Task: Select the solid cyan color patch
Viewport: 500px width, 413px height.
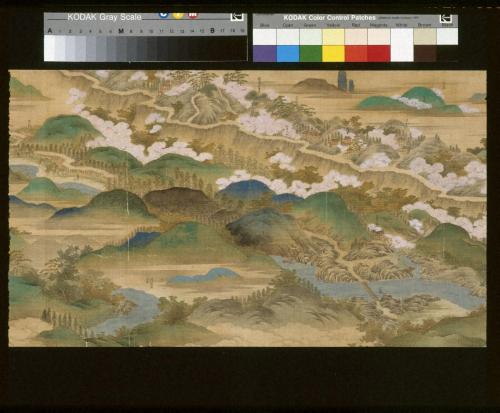Action: (288, 54)
